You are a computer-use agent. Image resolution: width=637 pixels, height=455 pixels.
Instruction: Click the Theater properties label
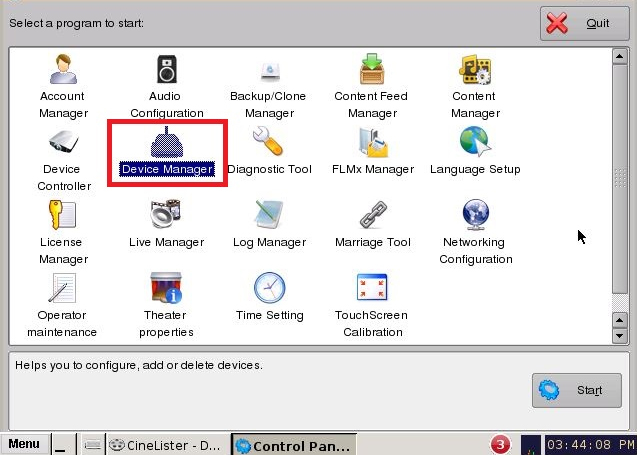point(166,323)
